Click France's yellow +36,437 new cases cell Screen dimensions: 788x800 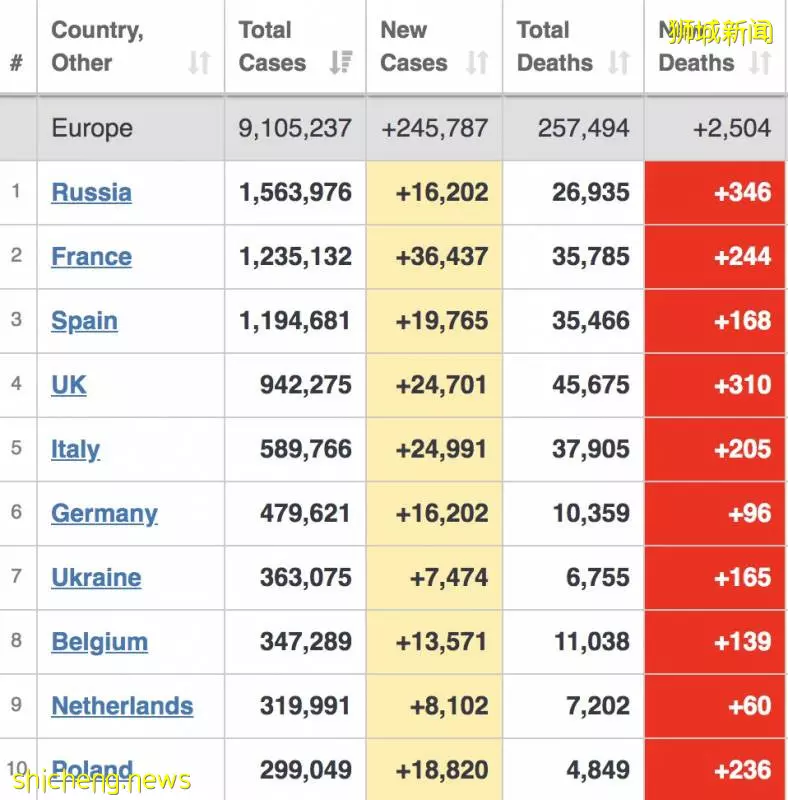434,257
